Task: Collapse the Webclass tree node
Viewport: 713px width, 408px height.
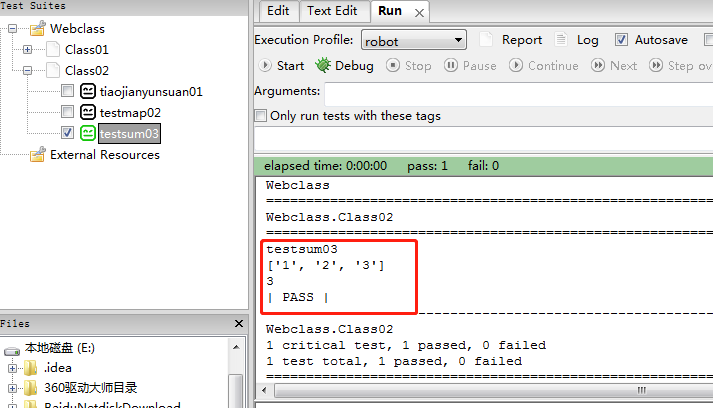Action: point(12,29)
